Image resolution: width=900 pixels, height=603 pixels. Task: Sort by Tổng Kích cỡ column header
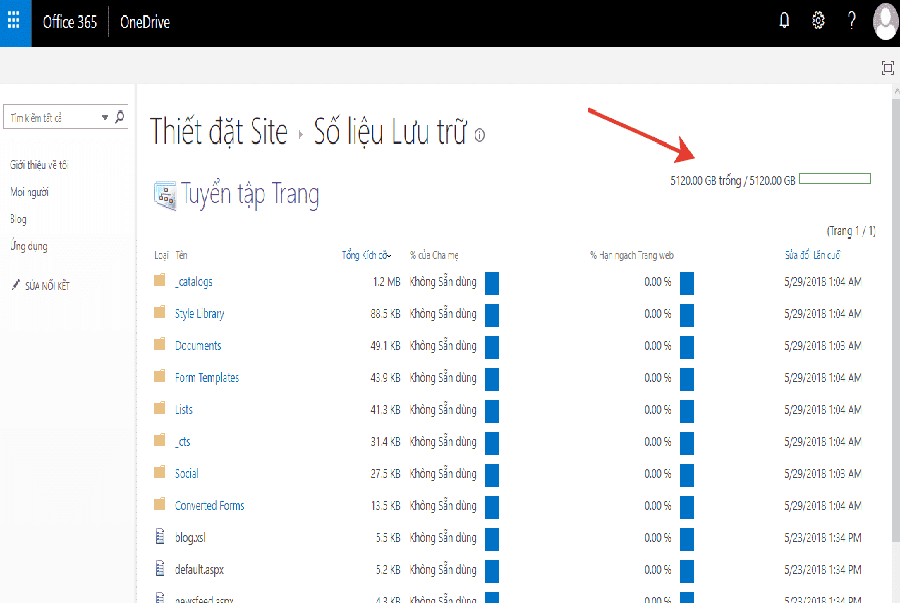(365, 256)
